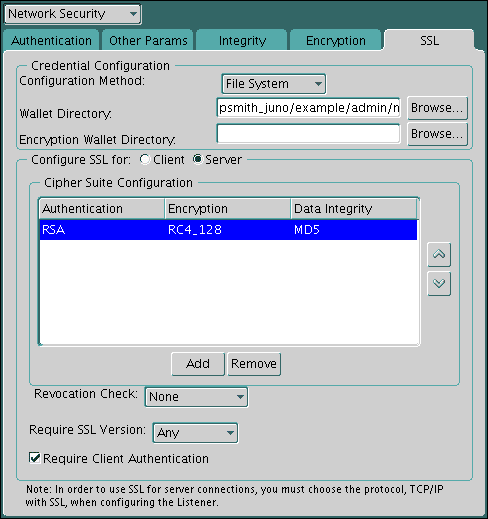Viewport: 488px width, 519px height.
Task: Browse for the Wallet Directory
Action: 437,108
